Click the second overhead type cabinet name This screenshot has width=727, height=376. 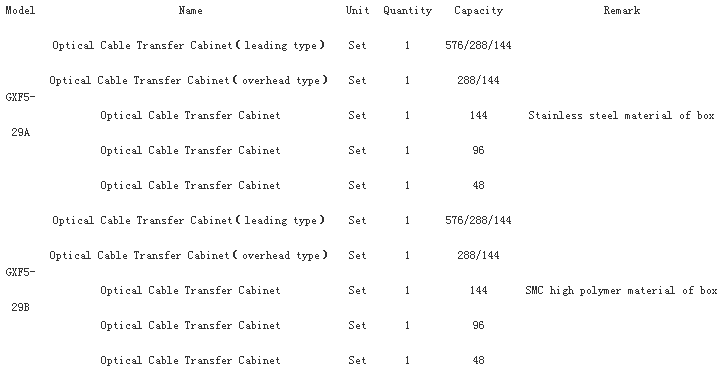coord(189,255)
